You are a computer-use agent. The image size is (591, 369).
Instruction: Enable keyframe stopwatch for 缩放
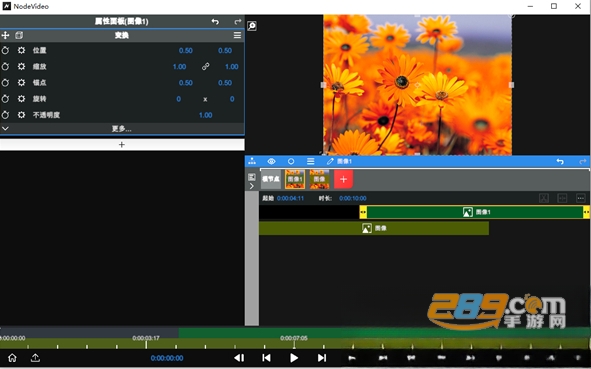coord(5,66)
